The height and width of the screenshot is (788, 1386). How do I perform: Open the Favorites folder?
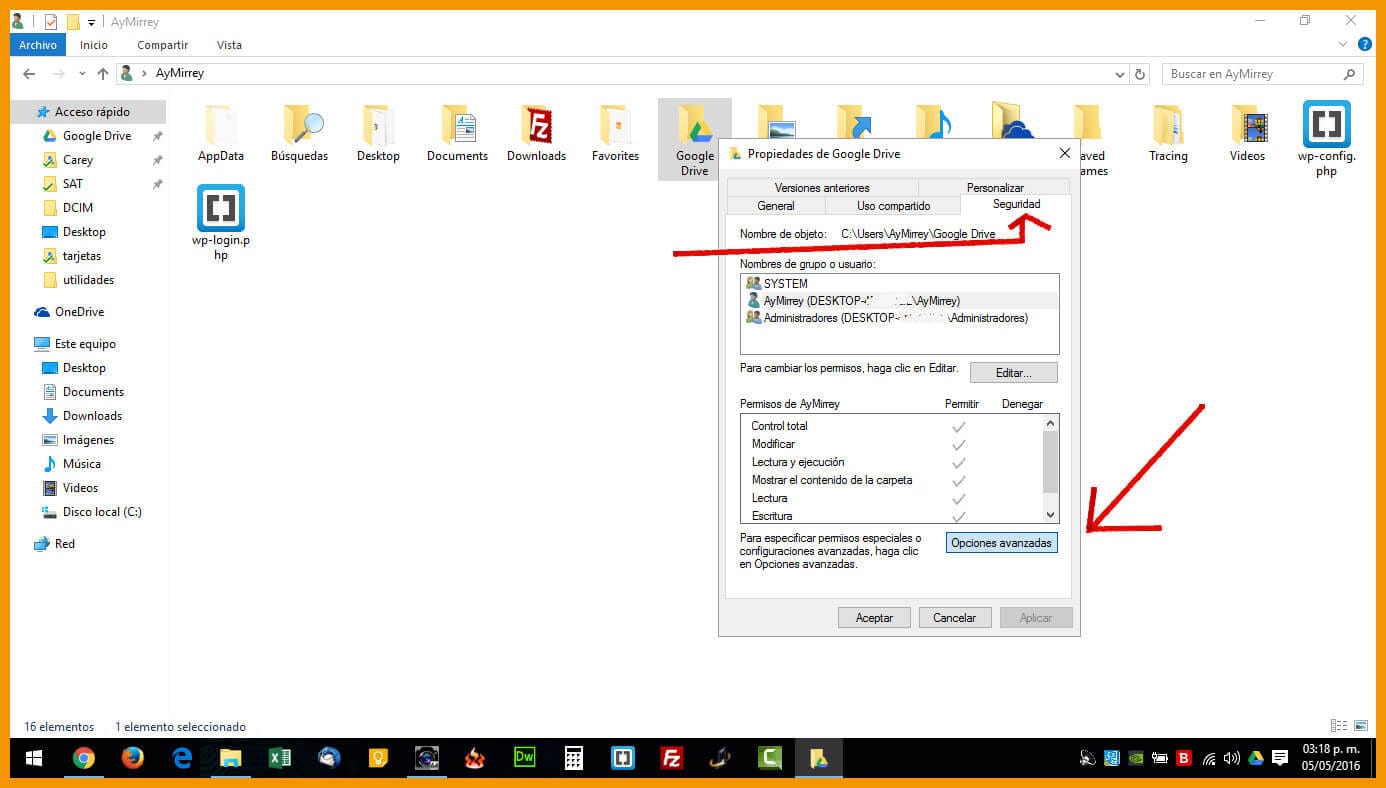tap(615, 133)
